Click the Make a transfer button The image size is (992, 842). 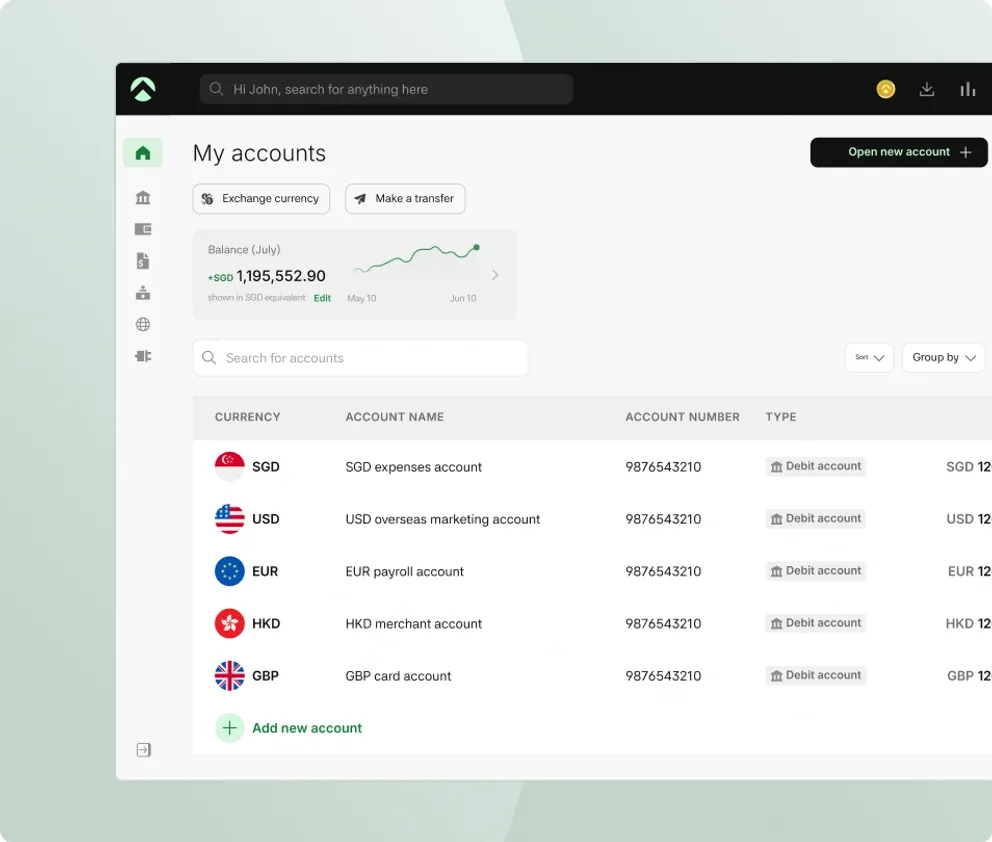click(x=405, y=199)
